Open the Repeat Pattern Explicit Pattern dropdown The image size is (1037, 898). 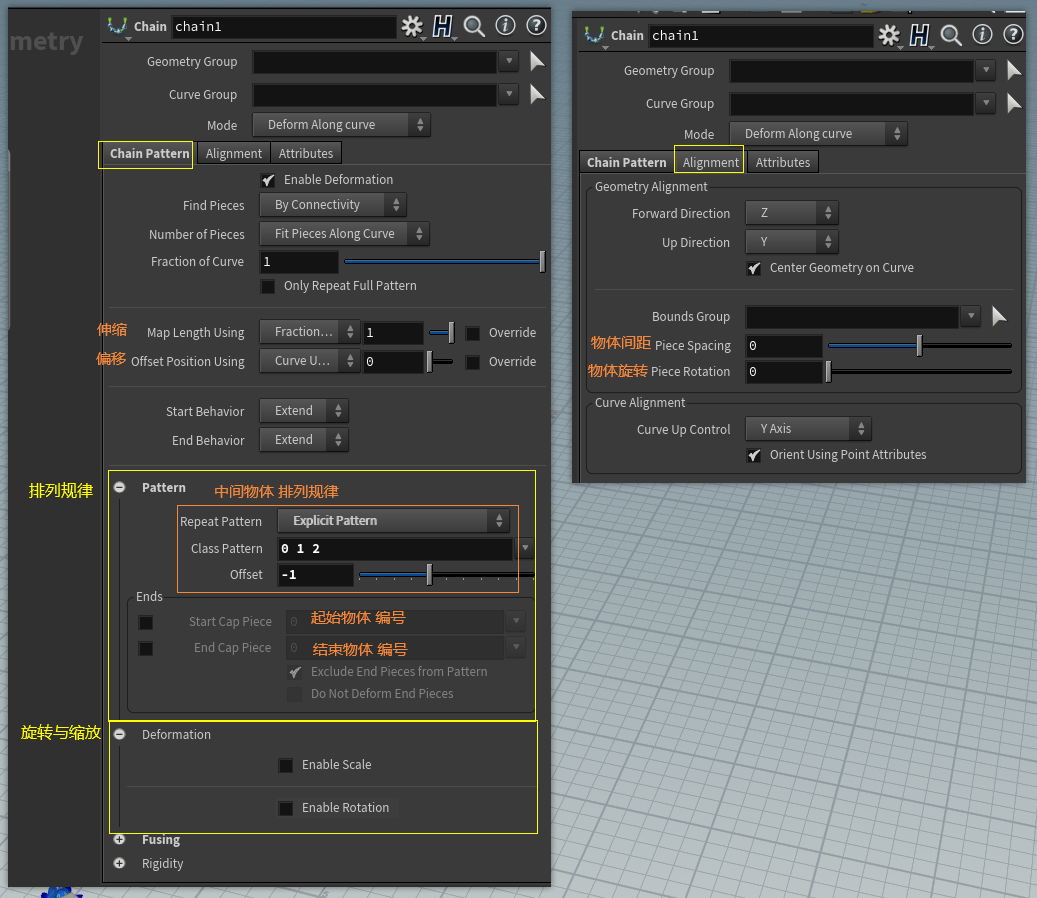tap(394, 520)
